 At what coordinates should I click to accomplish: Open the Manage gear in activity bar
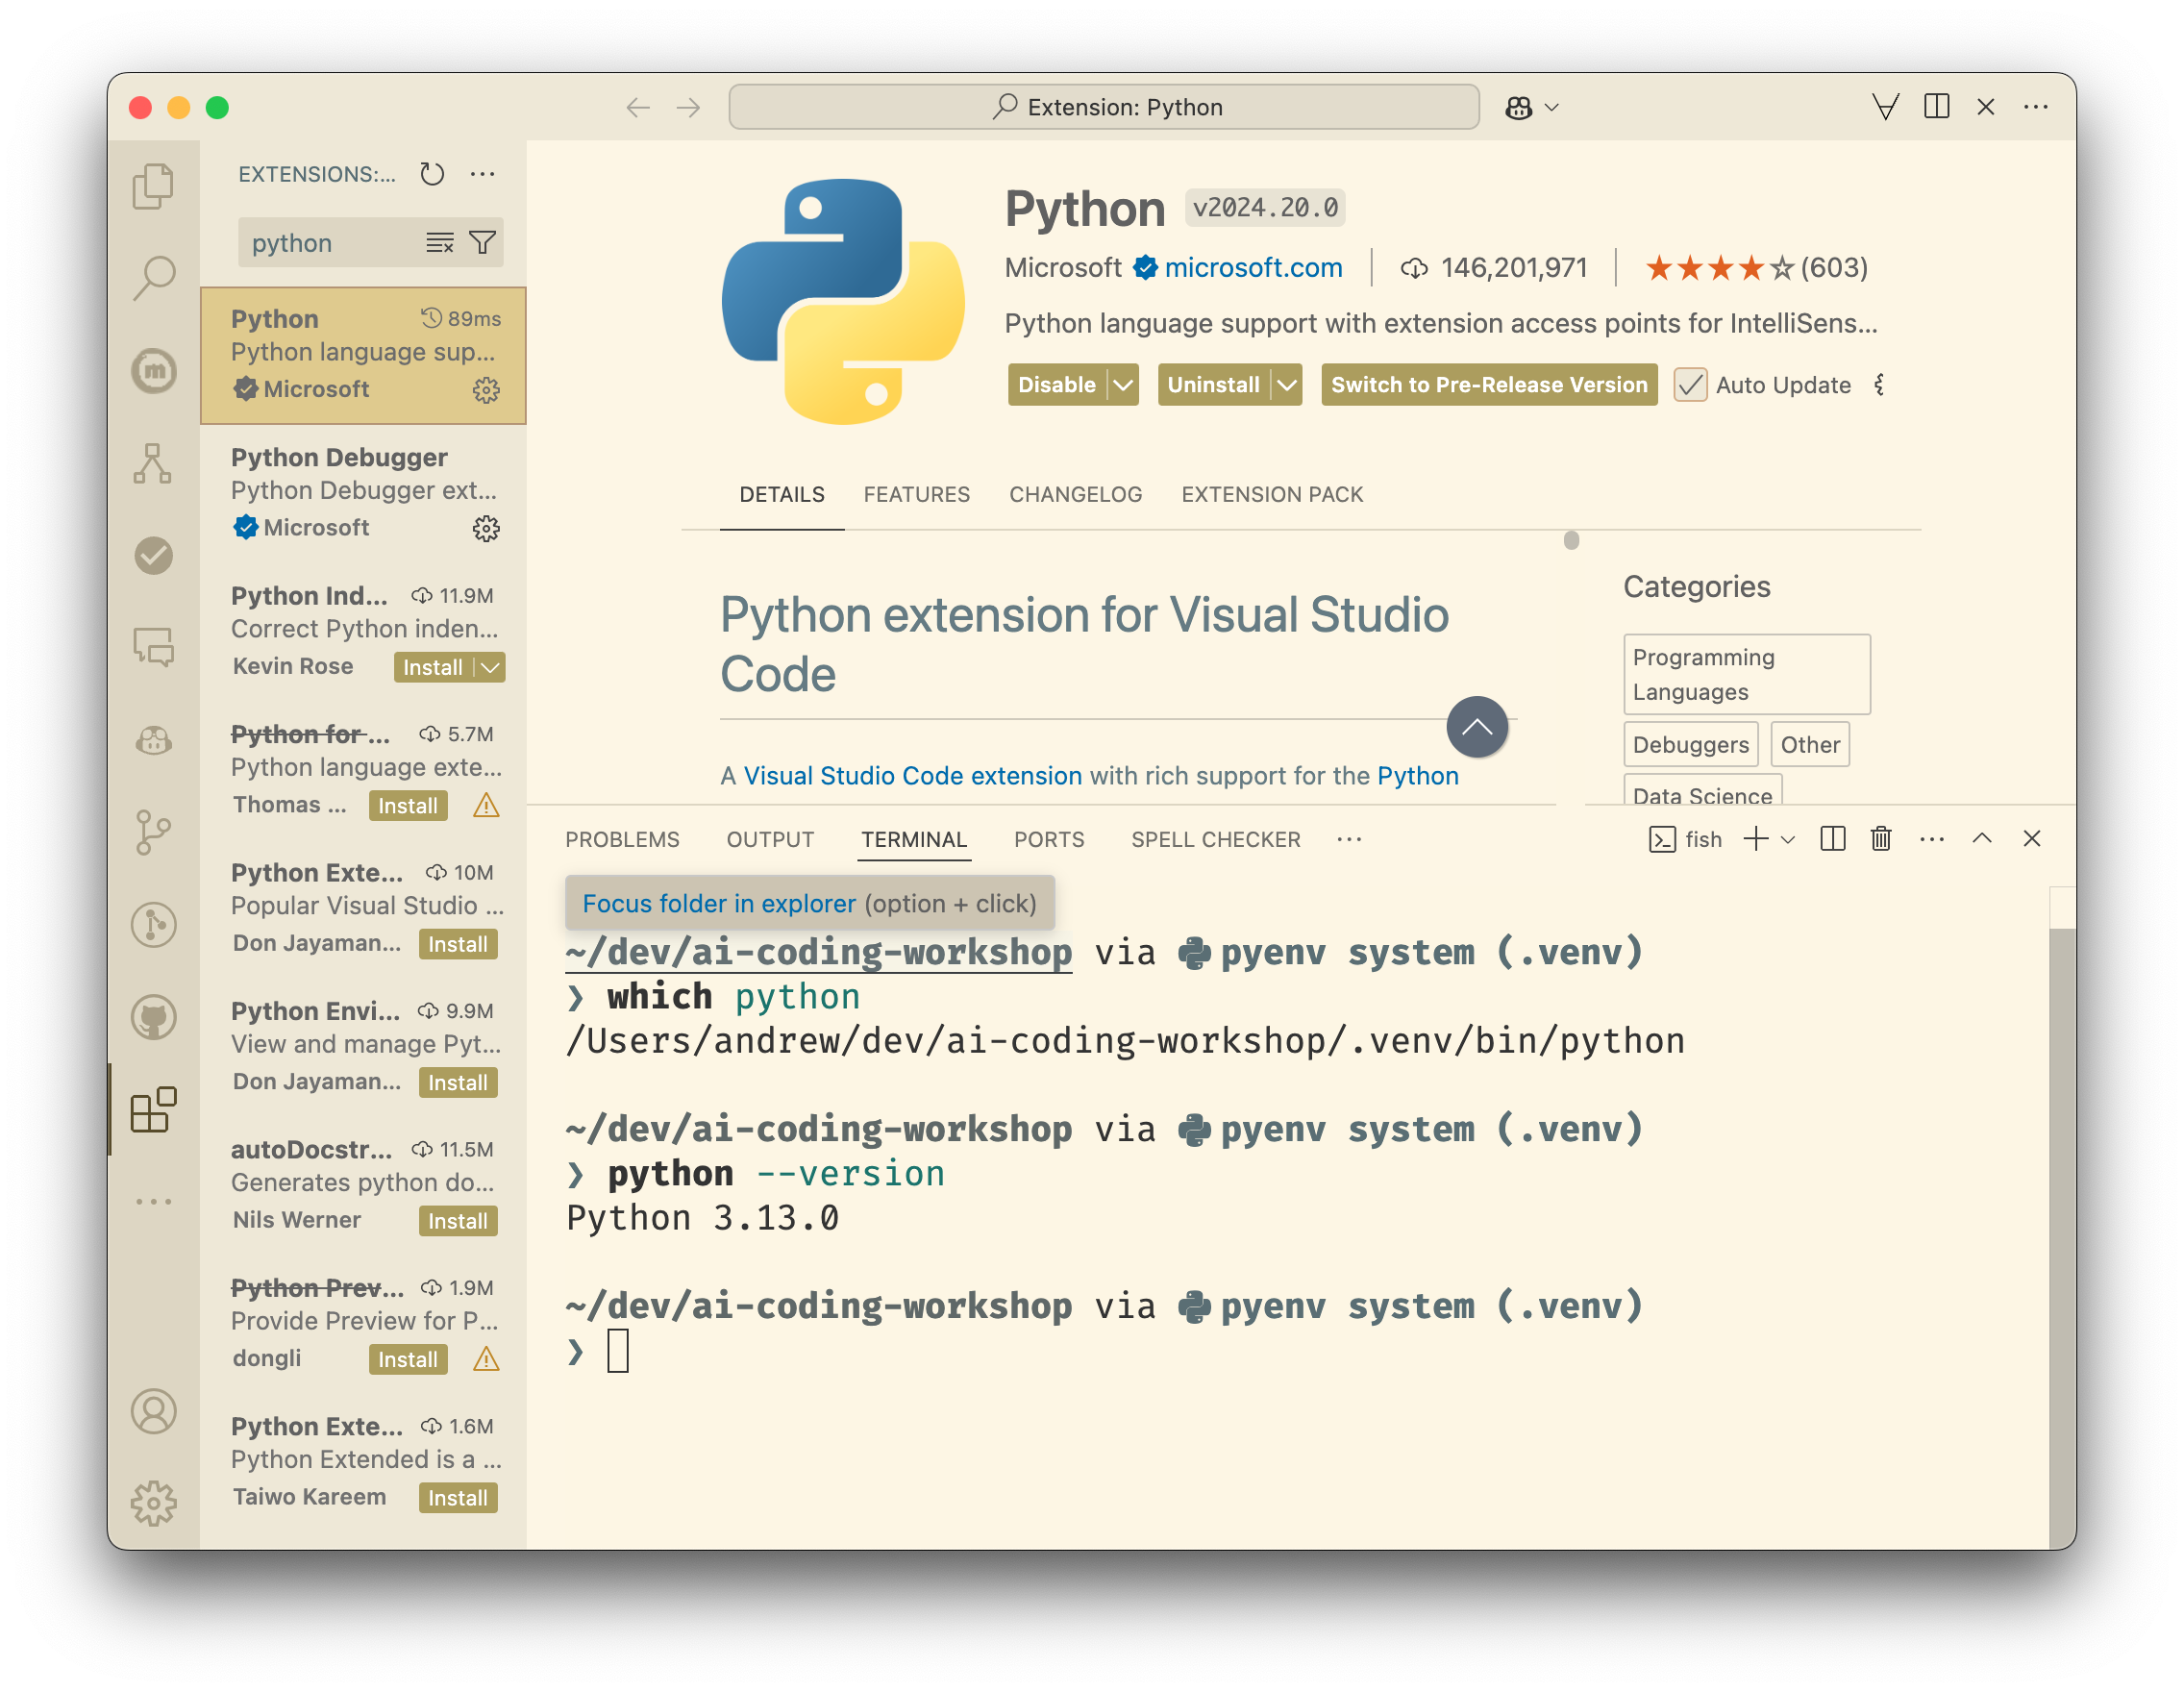click(153, 1503)
